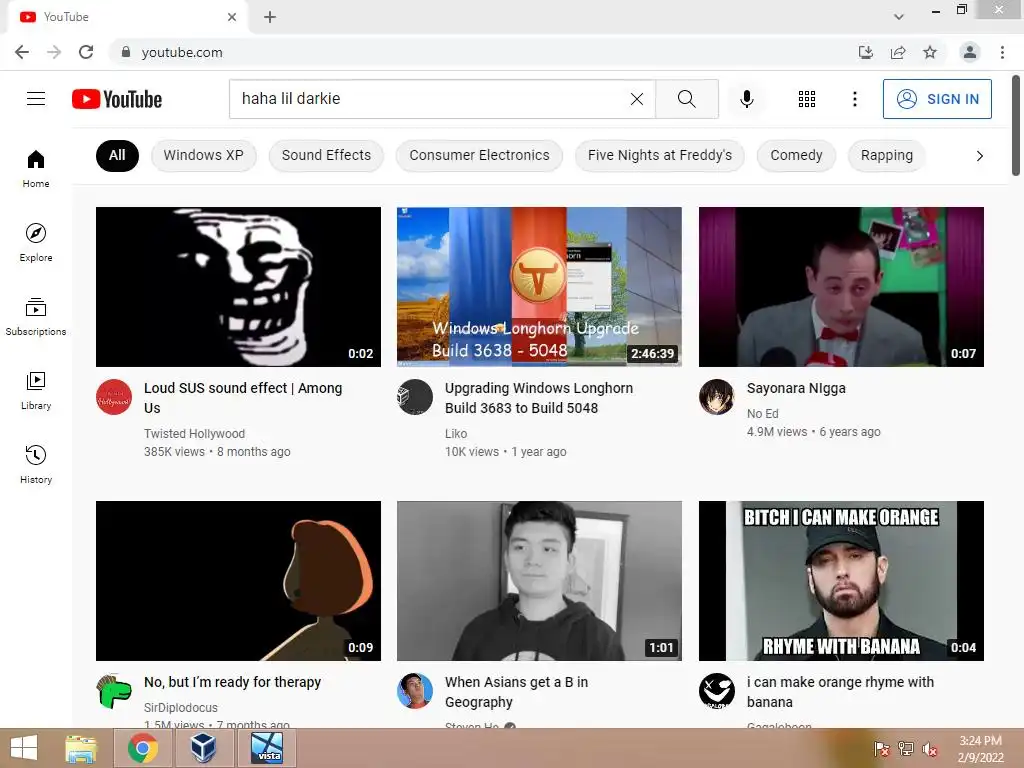Play the 0:07 red bow tie thumbnail
Viewport: 1024px width, 768px height.
point(841,287)
